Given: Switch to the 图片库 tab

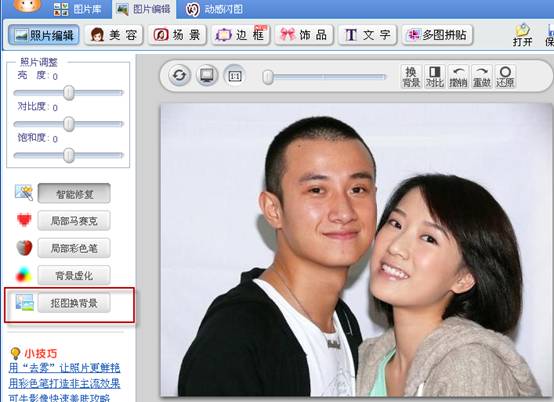Looking at the screenshot, I should [78, 9].
